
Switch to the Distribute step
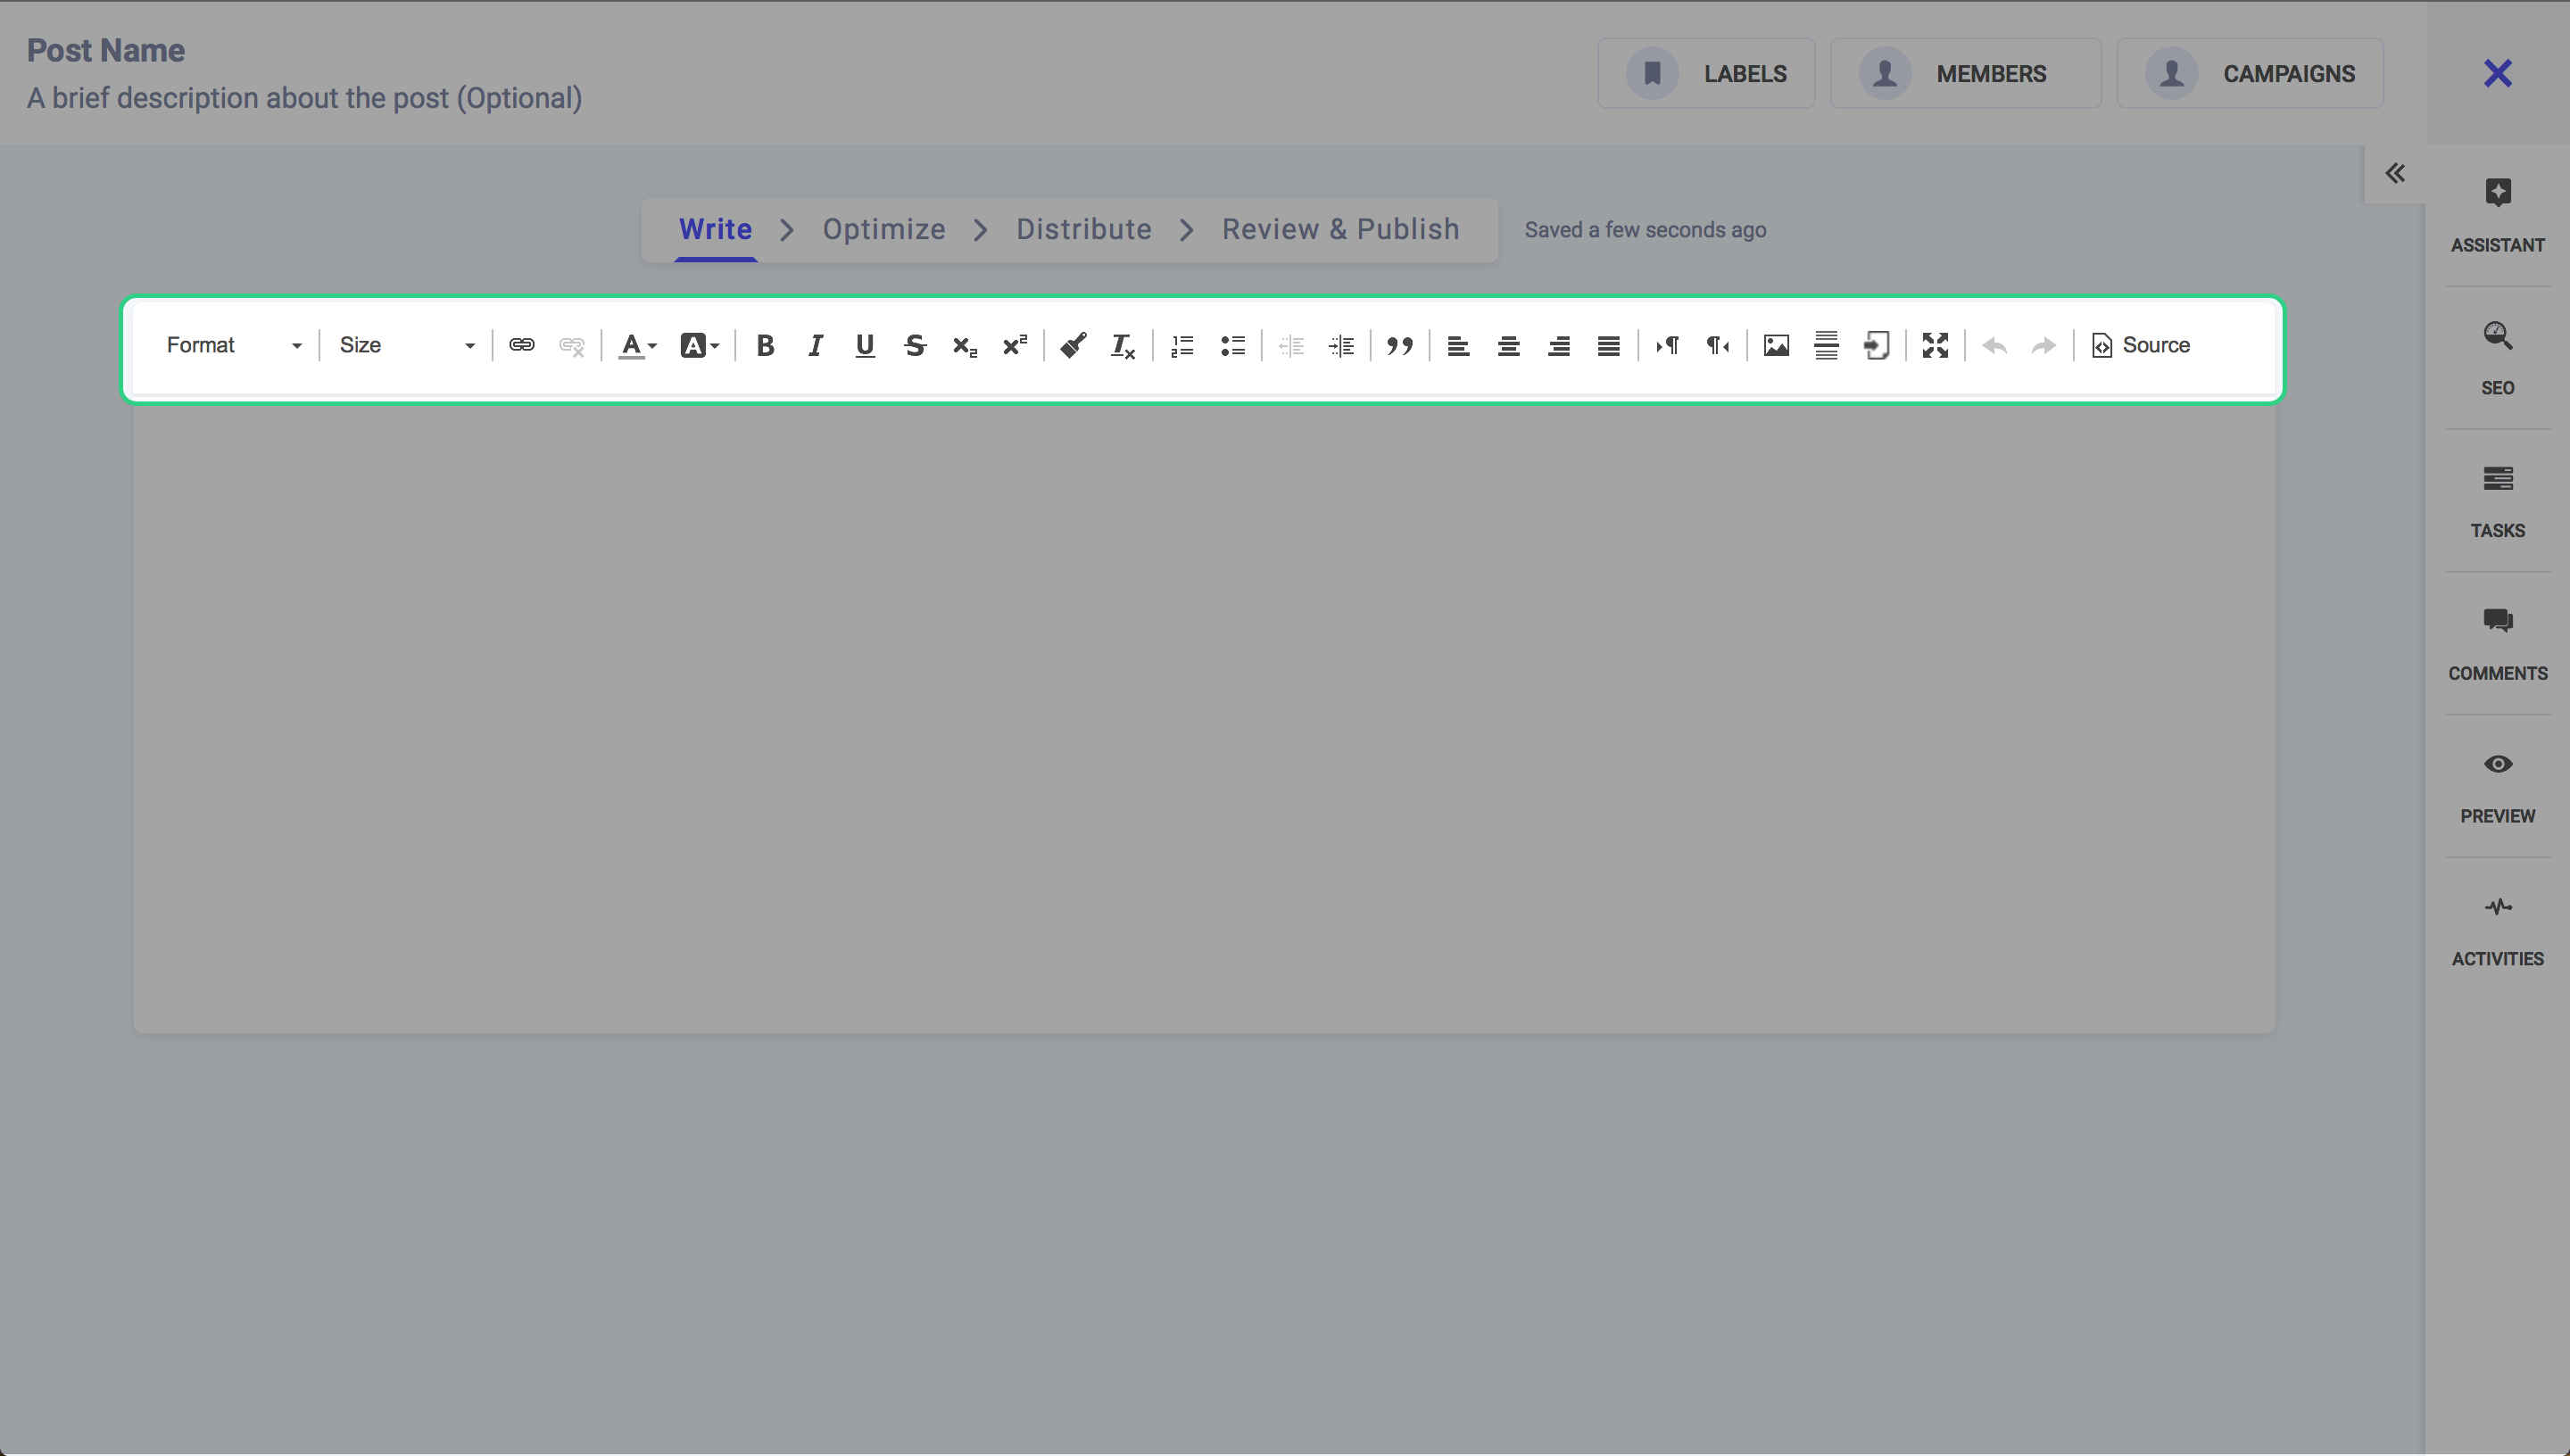[1084, 229]
